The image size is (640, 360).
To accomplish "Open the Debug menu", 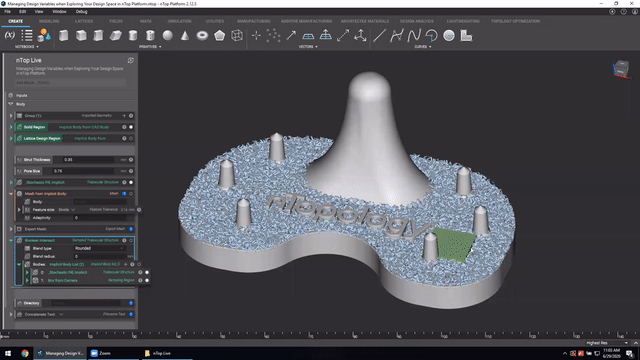I will 81,11.
